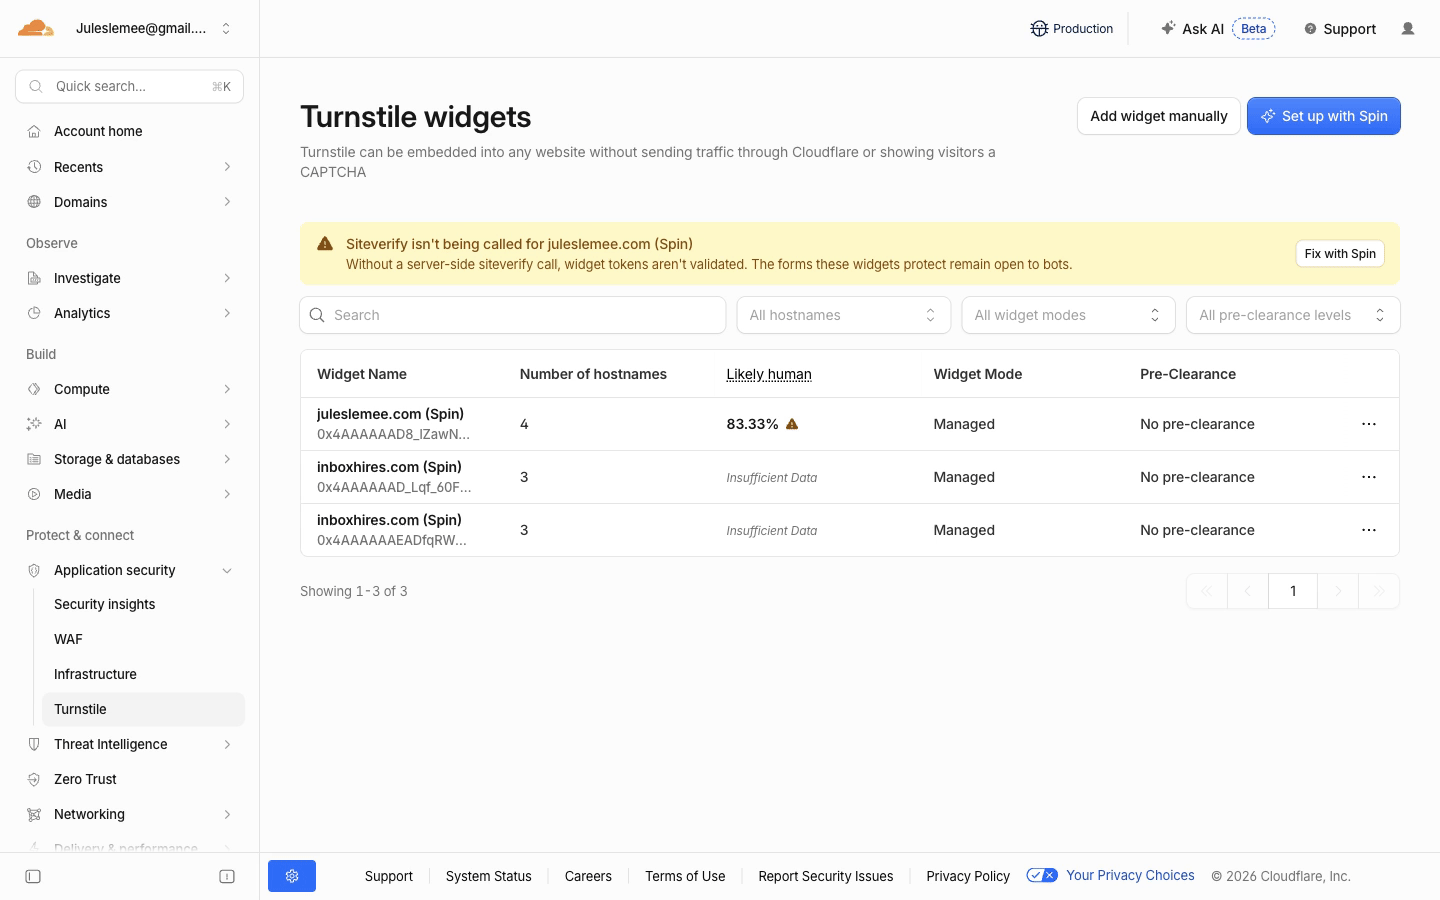
Task: Click the Likely human column header
Action: click(x=769, y=374)
